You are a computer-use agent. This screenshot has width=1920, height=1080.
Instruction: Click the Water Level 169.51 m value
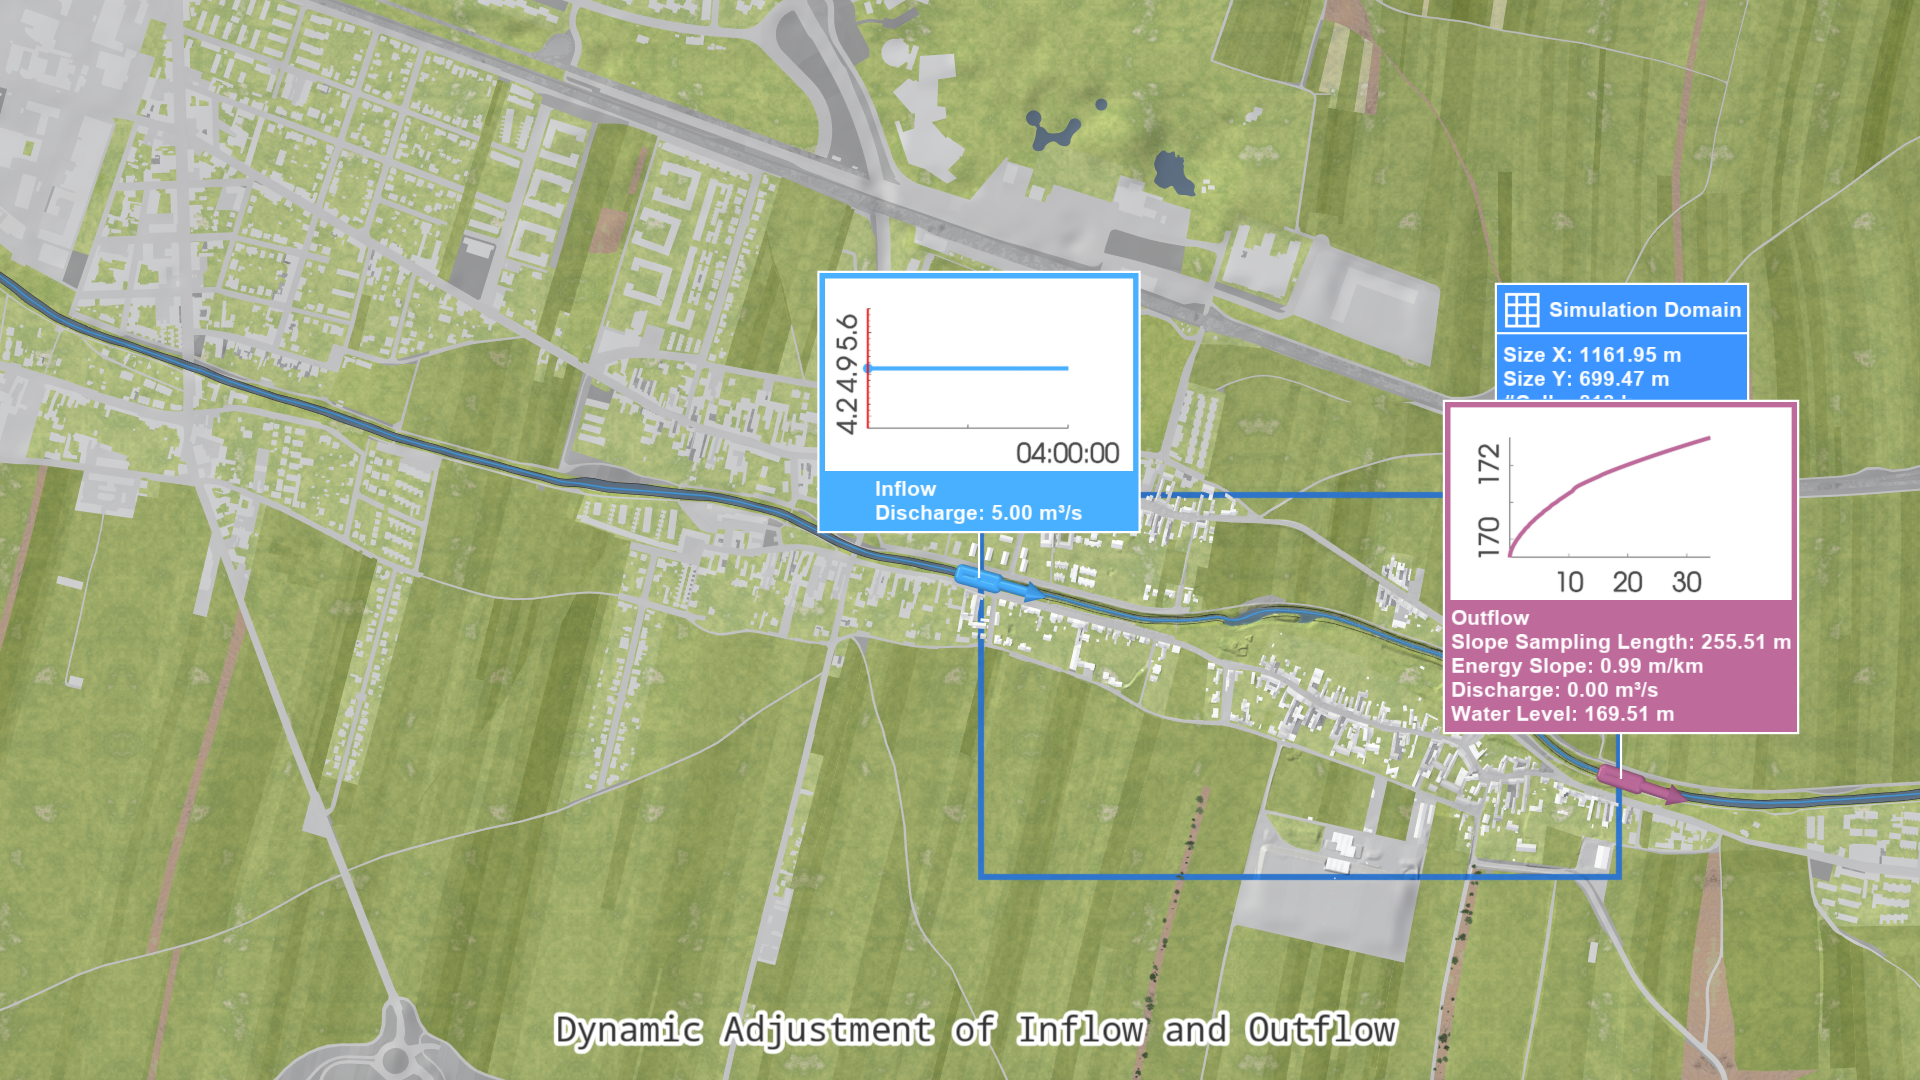click(x=1628, y=714)
